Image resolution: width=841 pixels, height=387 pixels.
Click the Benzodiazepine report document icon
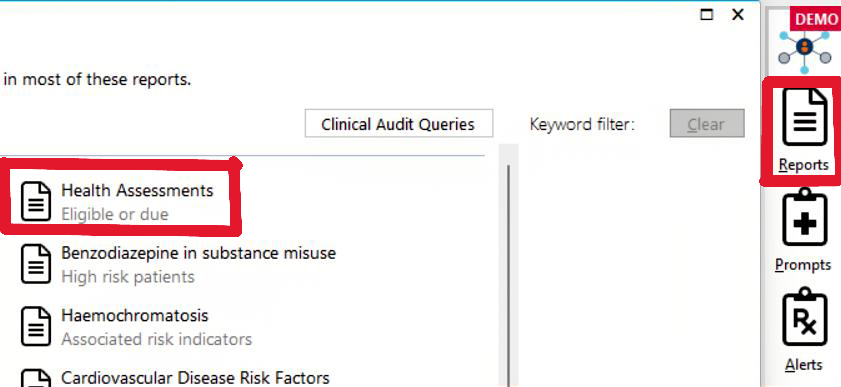coord(36,264)
